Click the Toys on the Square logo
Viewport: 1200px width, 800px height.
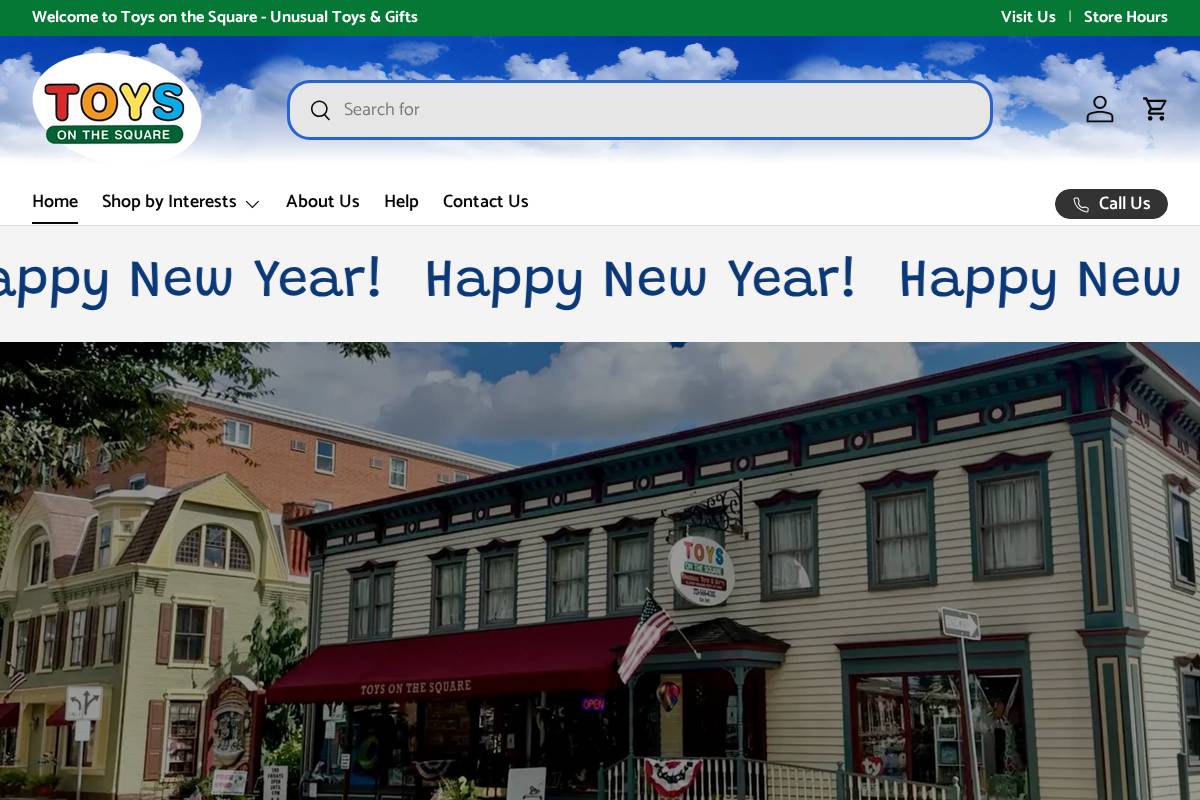[x=116, y=107]
